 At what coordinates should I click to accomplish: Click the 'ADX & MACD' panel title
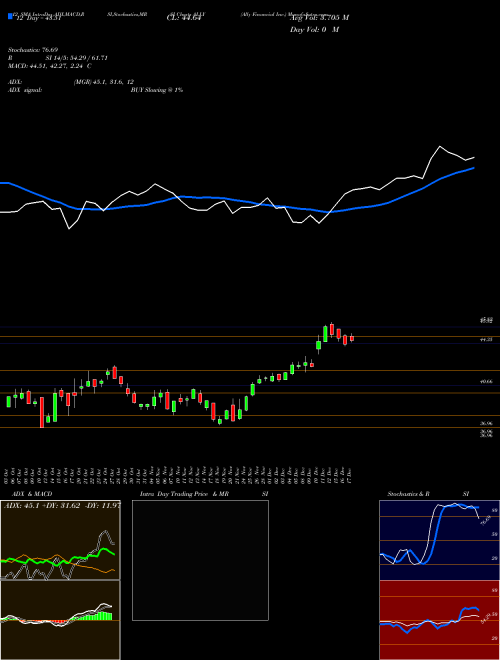(x=32, y=494)
